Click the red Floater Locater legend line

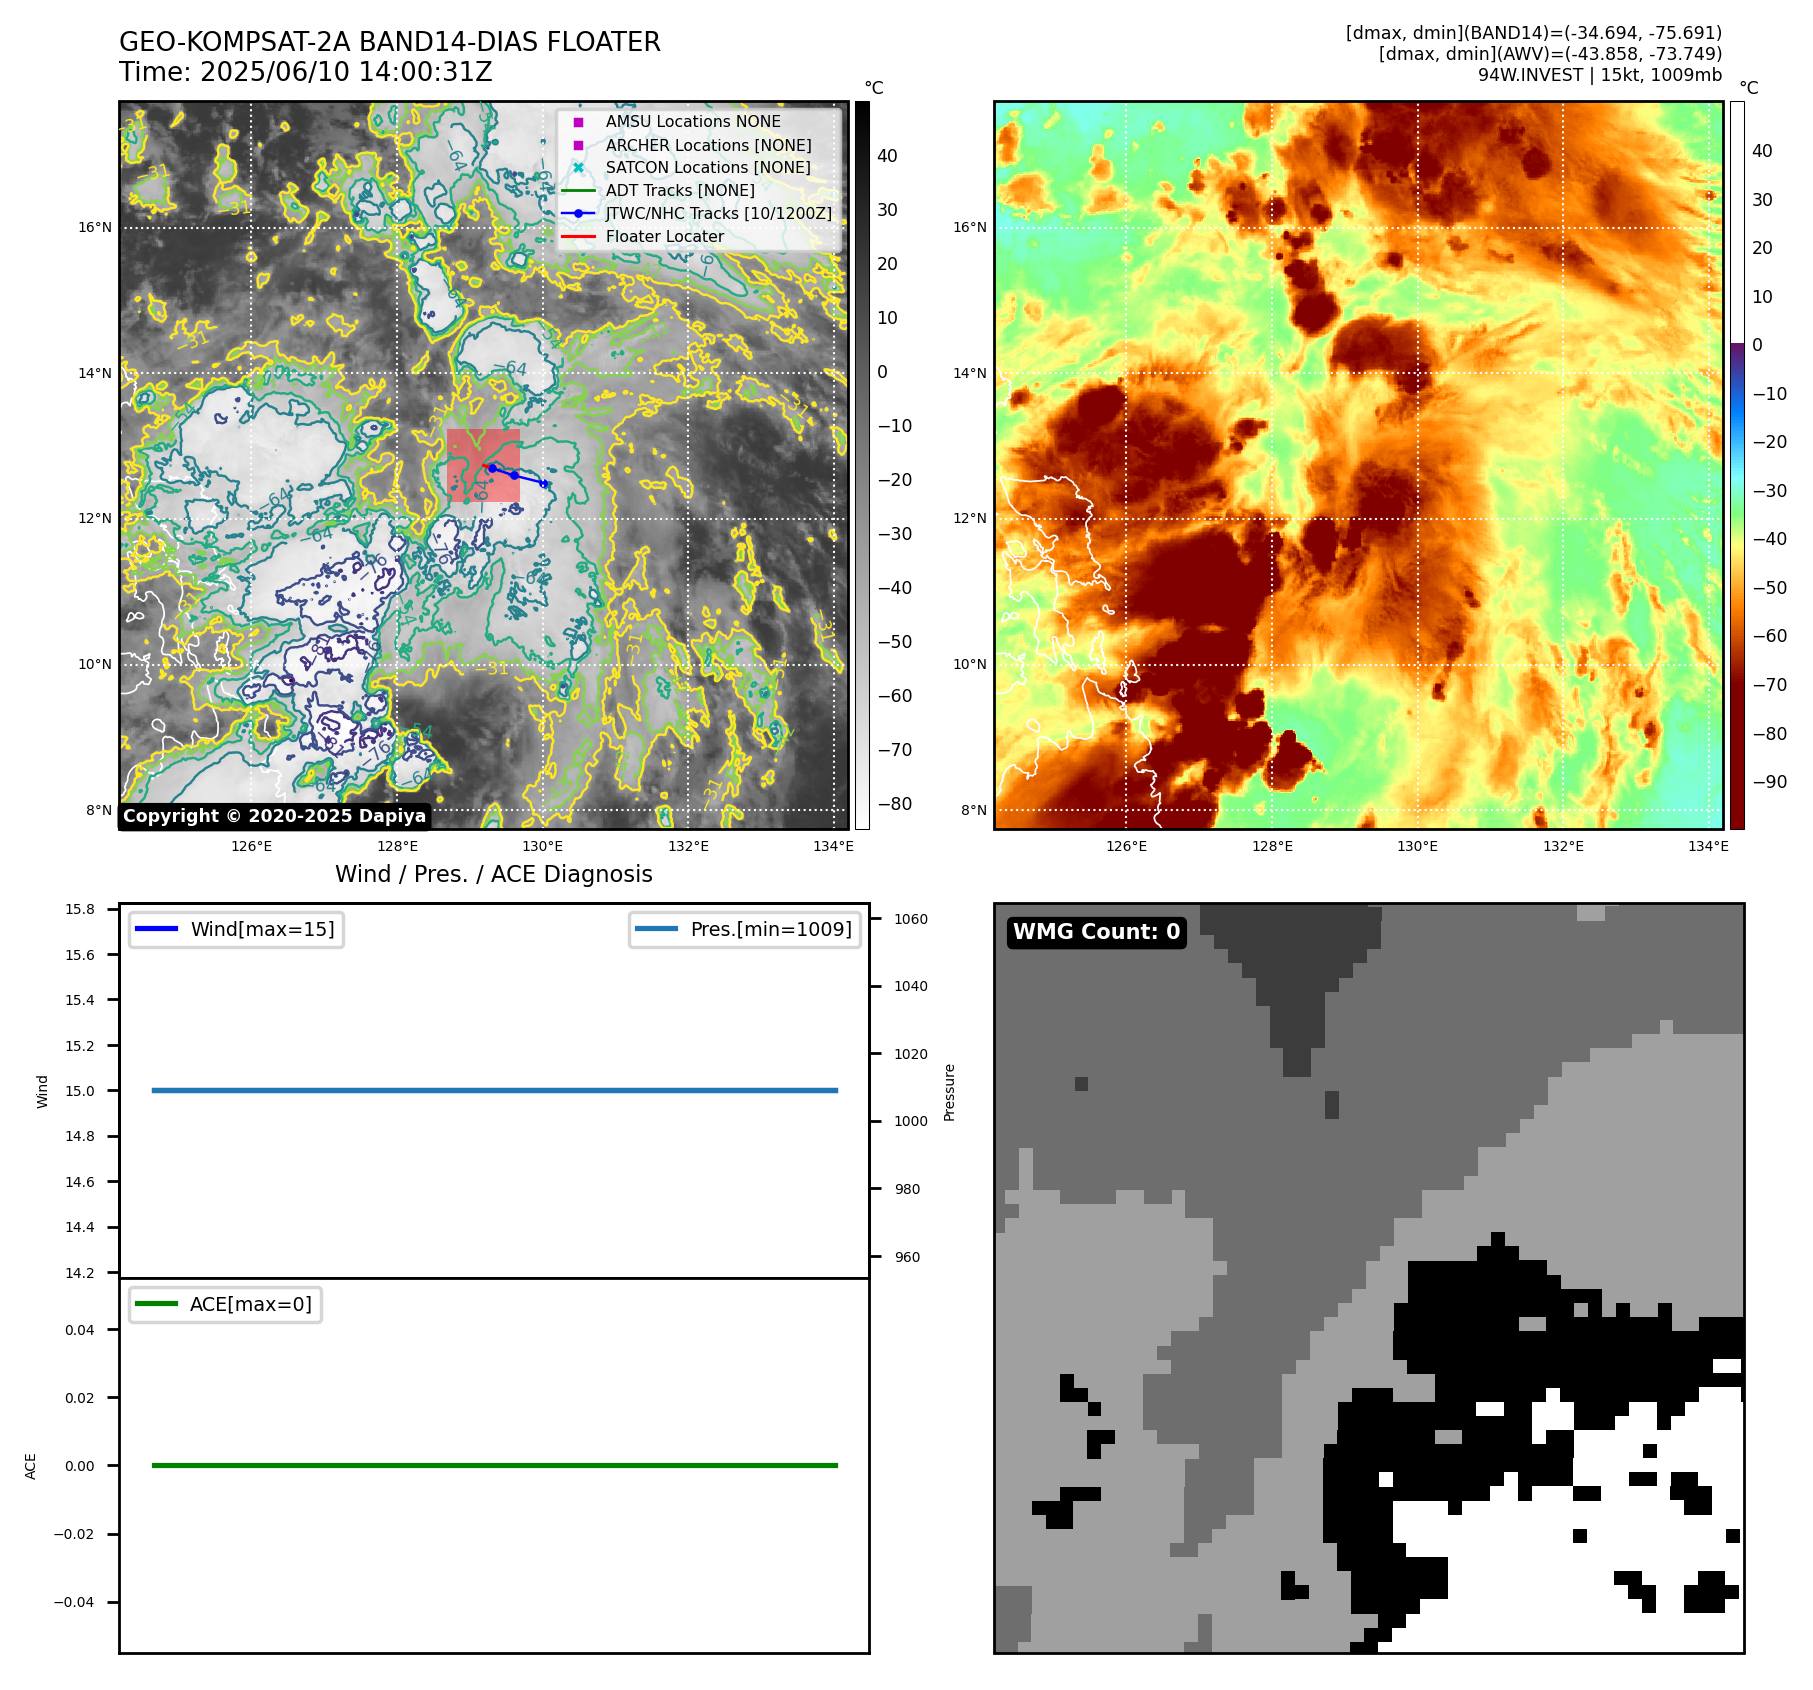pos(578,236)
